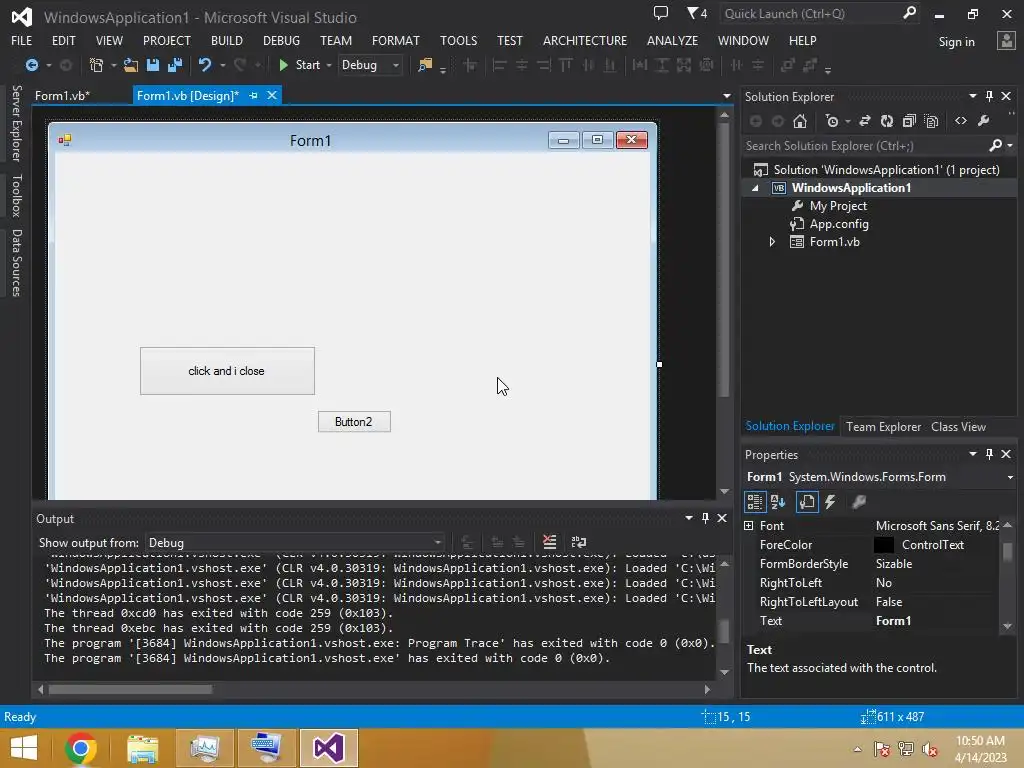Click the Collapse All icon in Solution Explorer
Screen dimensions: 1024x768
click(909, 121)
